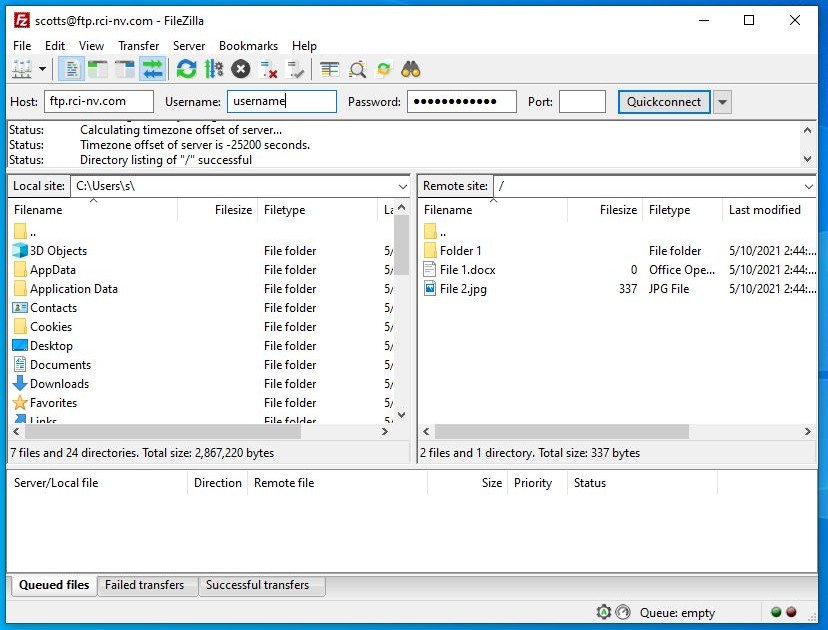Screen dimensions: 828x630
Task: Go to parent folder in remote pane
Action: click(x=435, y=232)
